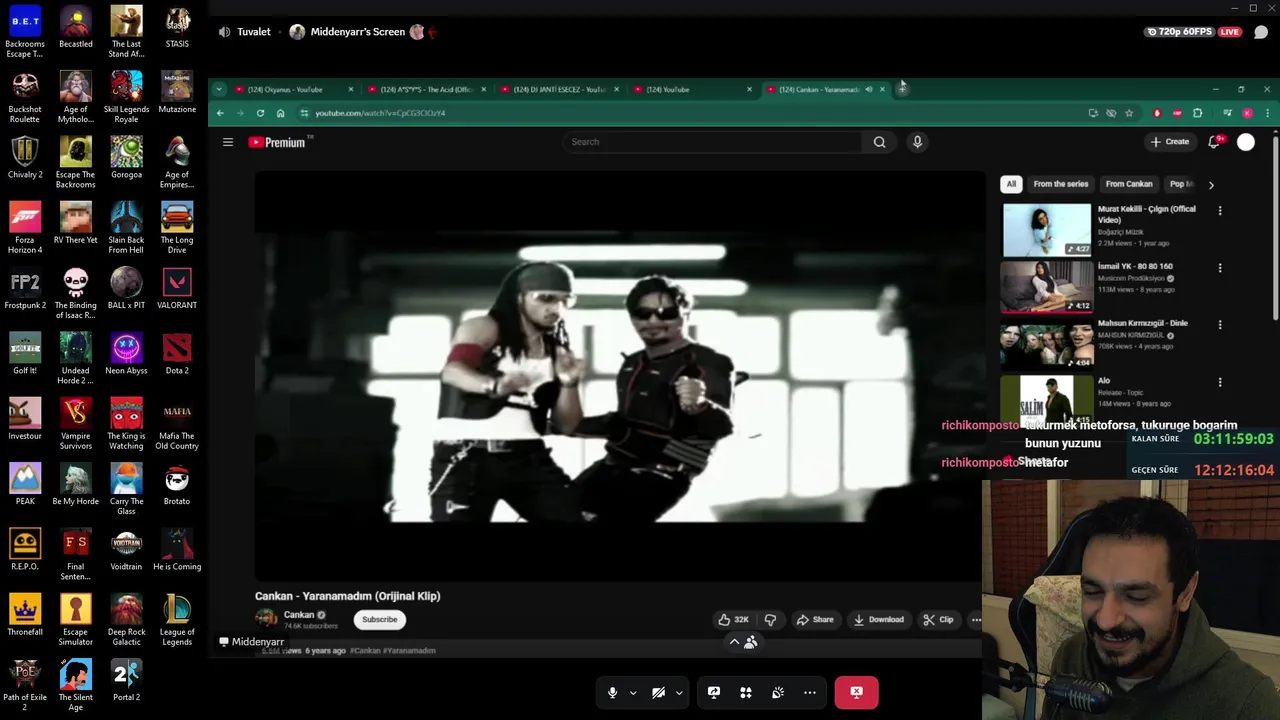Click the YouTube search magnifier button

click(879, 142)
